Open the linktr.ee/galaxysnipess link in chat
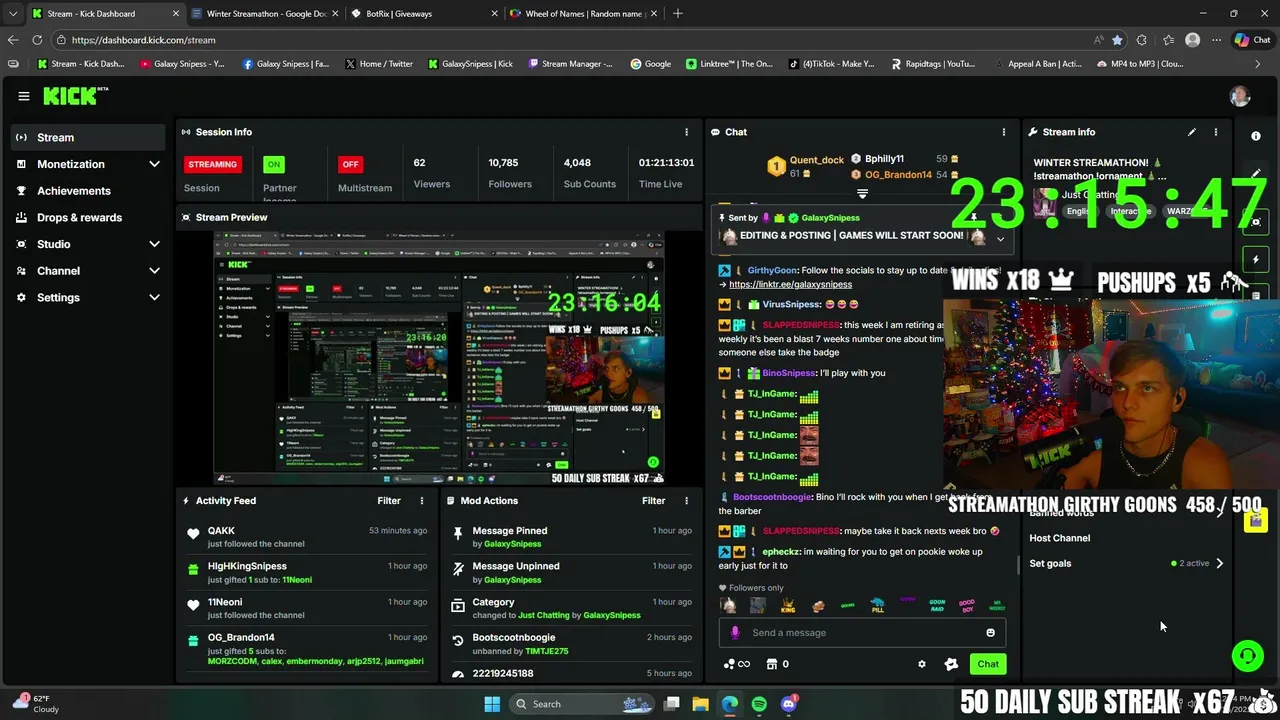1280x720 pixels. tap(790, 284)
